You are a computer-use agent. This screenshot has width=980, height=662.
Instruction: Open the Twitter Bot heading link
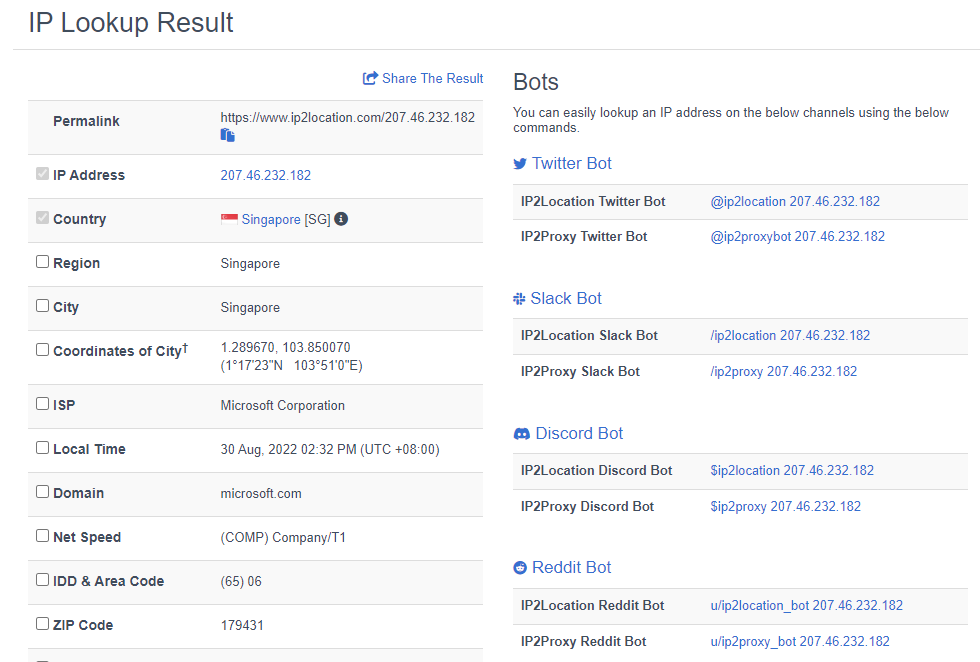[571, 163]
